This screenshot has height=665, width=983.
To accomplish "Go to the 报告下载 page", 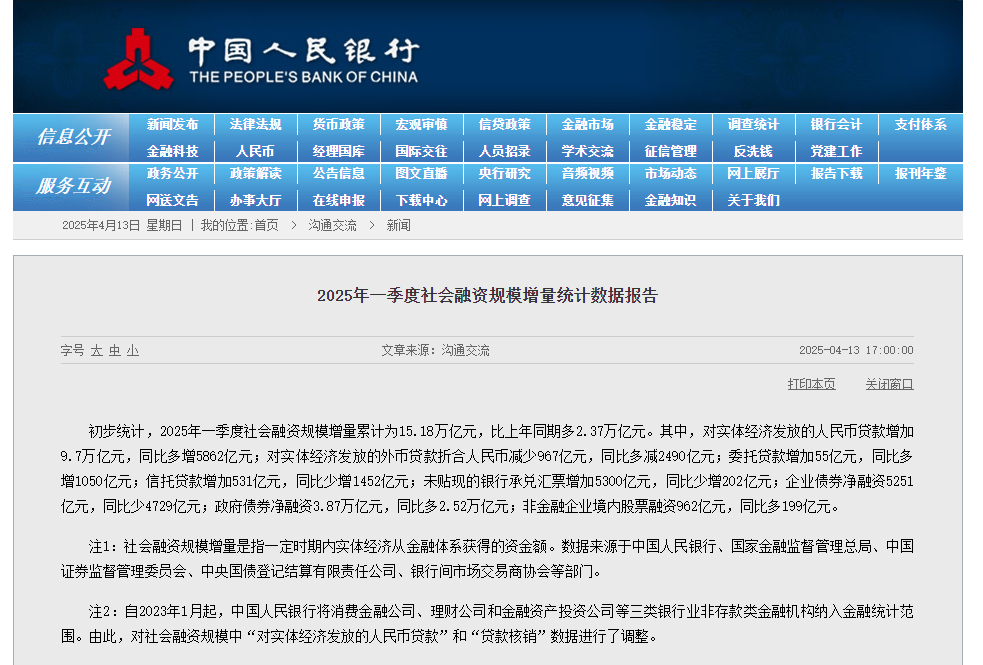I will tap(836, 174).
